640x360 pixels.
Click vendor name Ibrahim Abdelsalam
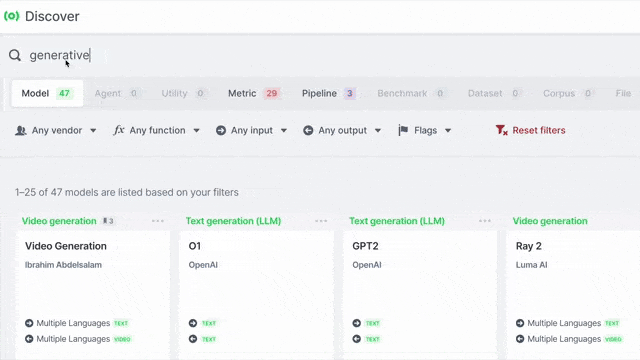tap(63, 265)
